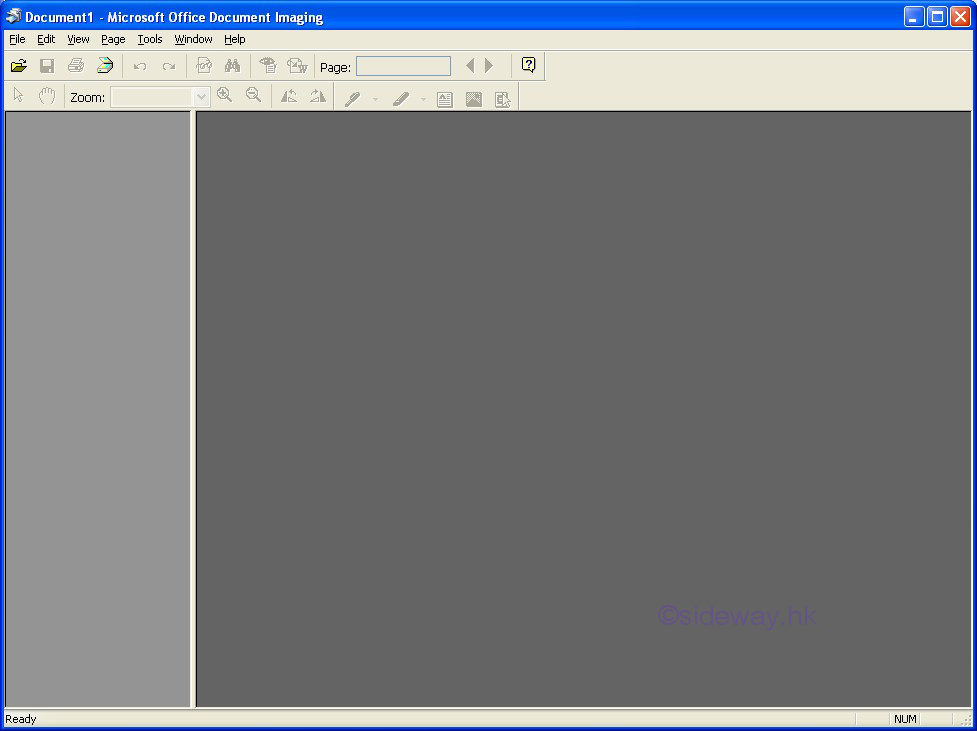Screen dimensions: 977x731
Task: Open the Edit menu
Action: click(x=46, y=39)
